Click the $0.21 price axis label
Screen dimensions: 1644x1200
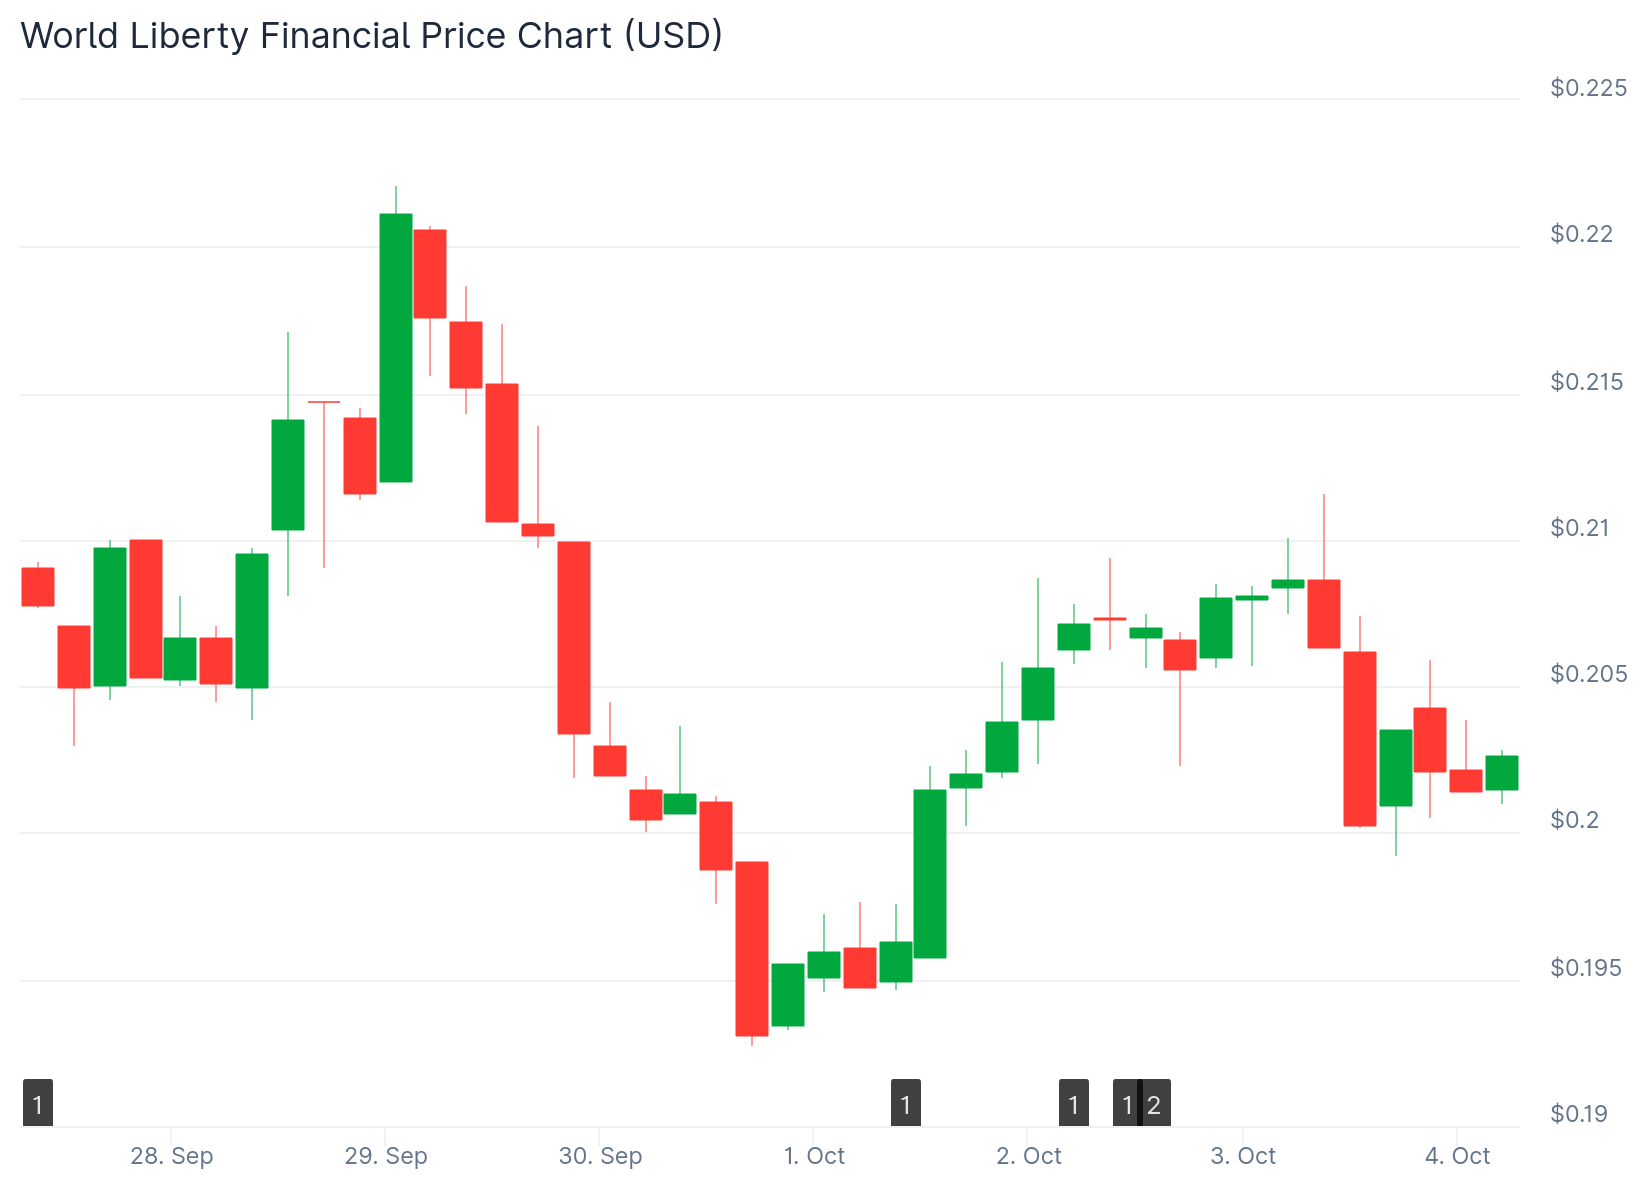point(1580,527)
